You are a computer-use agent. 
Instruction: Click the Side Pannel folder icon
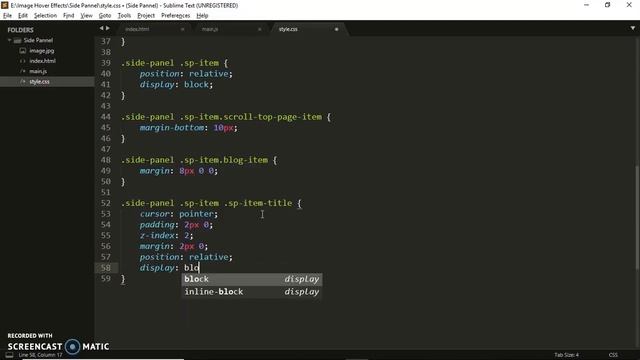[17, 40]
